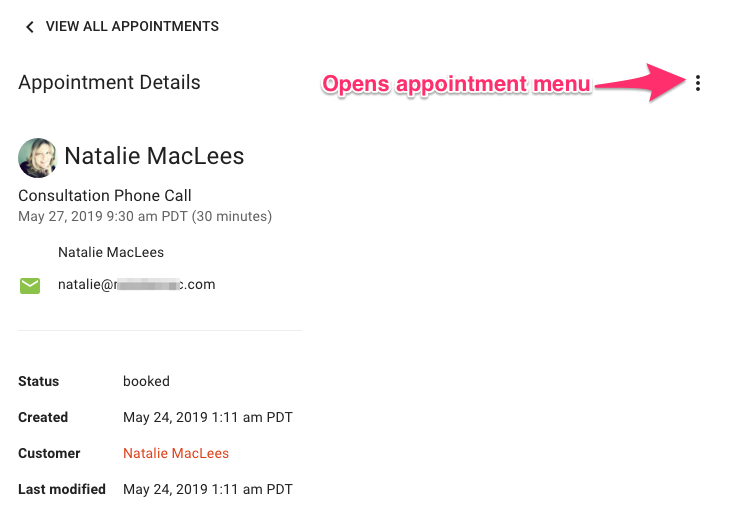Click the Status label
Screen dimensions: 733x516
click(38, 381)
